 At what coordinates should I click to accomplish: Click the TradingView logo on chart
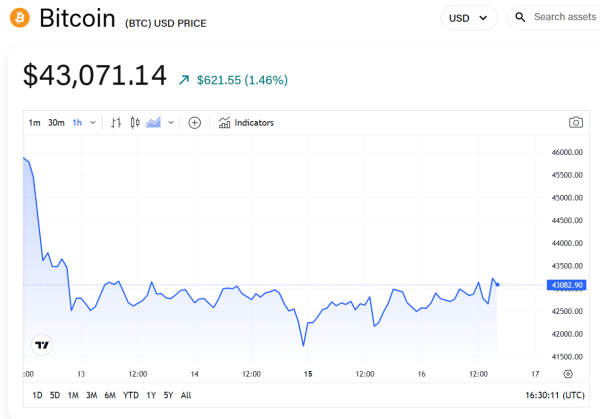[42, 346]
